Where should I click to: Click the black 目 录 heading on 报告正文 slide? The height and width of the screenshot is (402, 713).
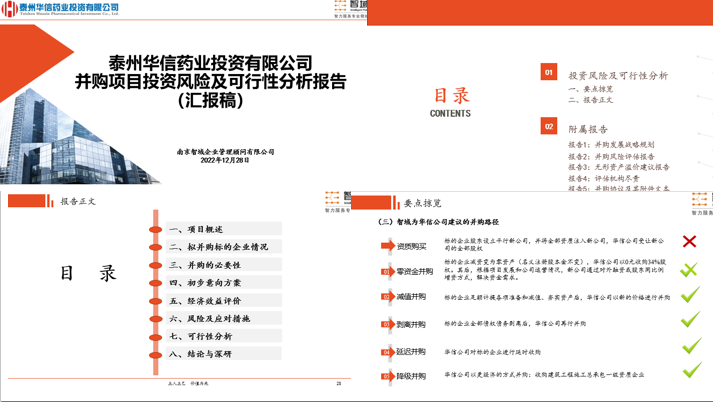[x=89, y=273]
